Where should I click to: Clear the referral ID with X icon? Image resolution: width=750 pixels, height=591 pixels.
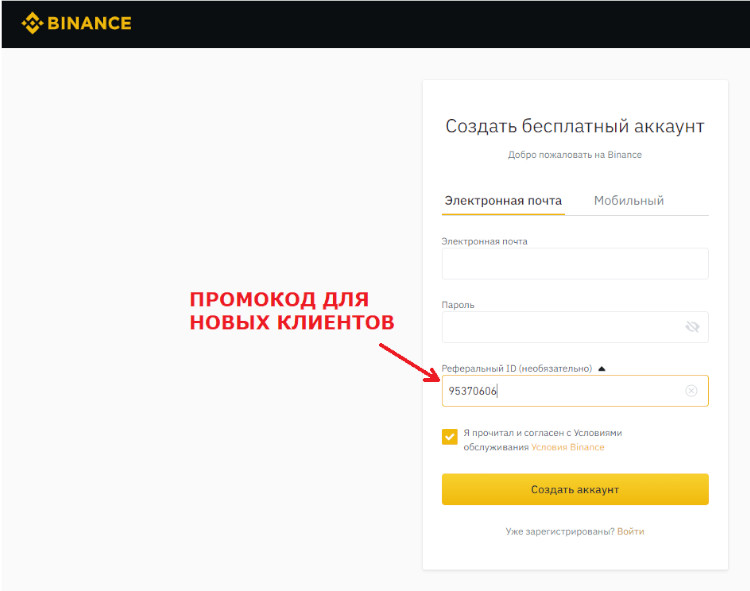tap(691, 391)
